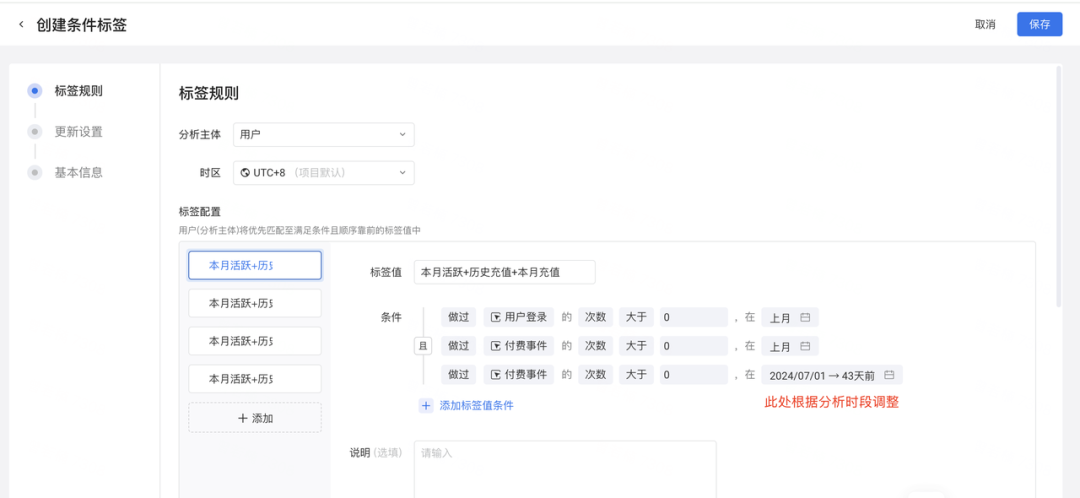Click the value field 0 in the 用户登录 row

point(694,317)
